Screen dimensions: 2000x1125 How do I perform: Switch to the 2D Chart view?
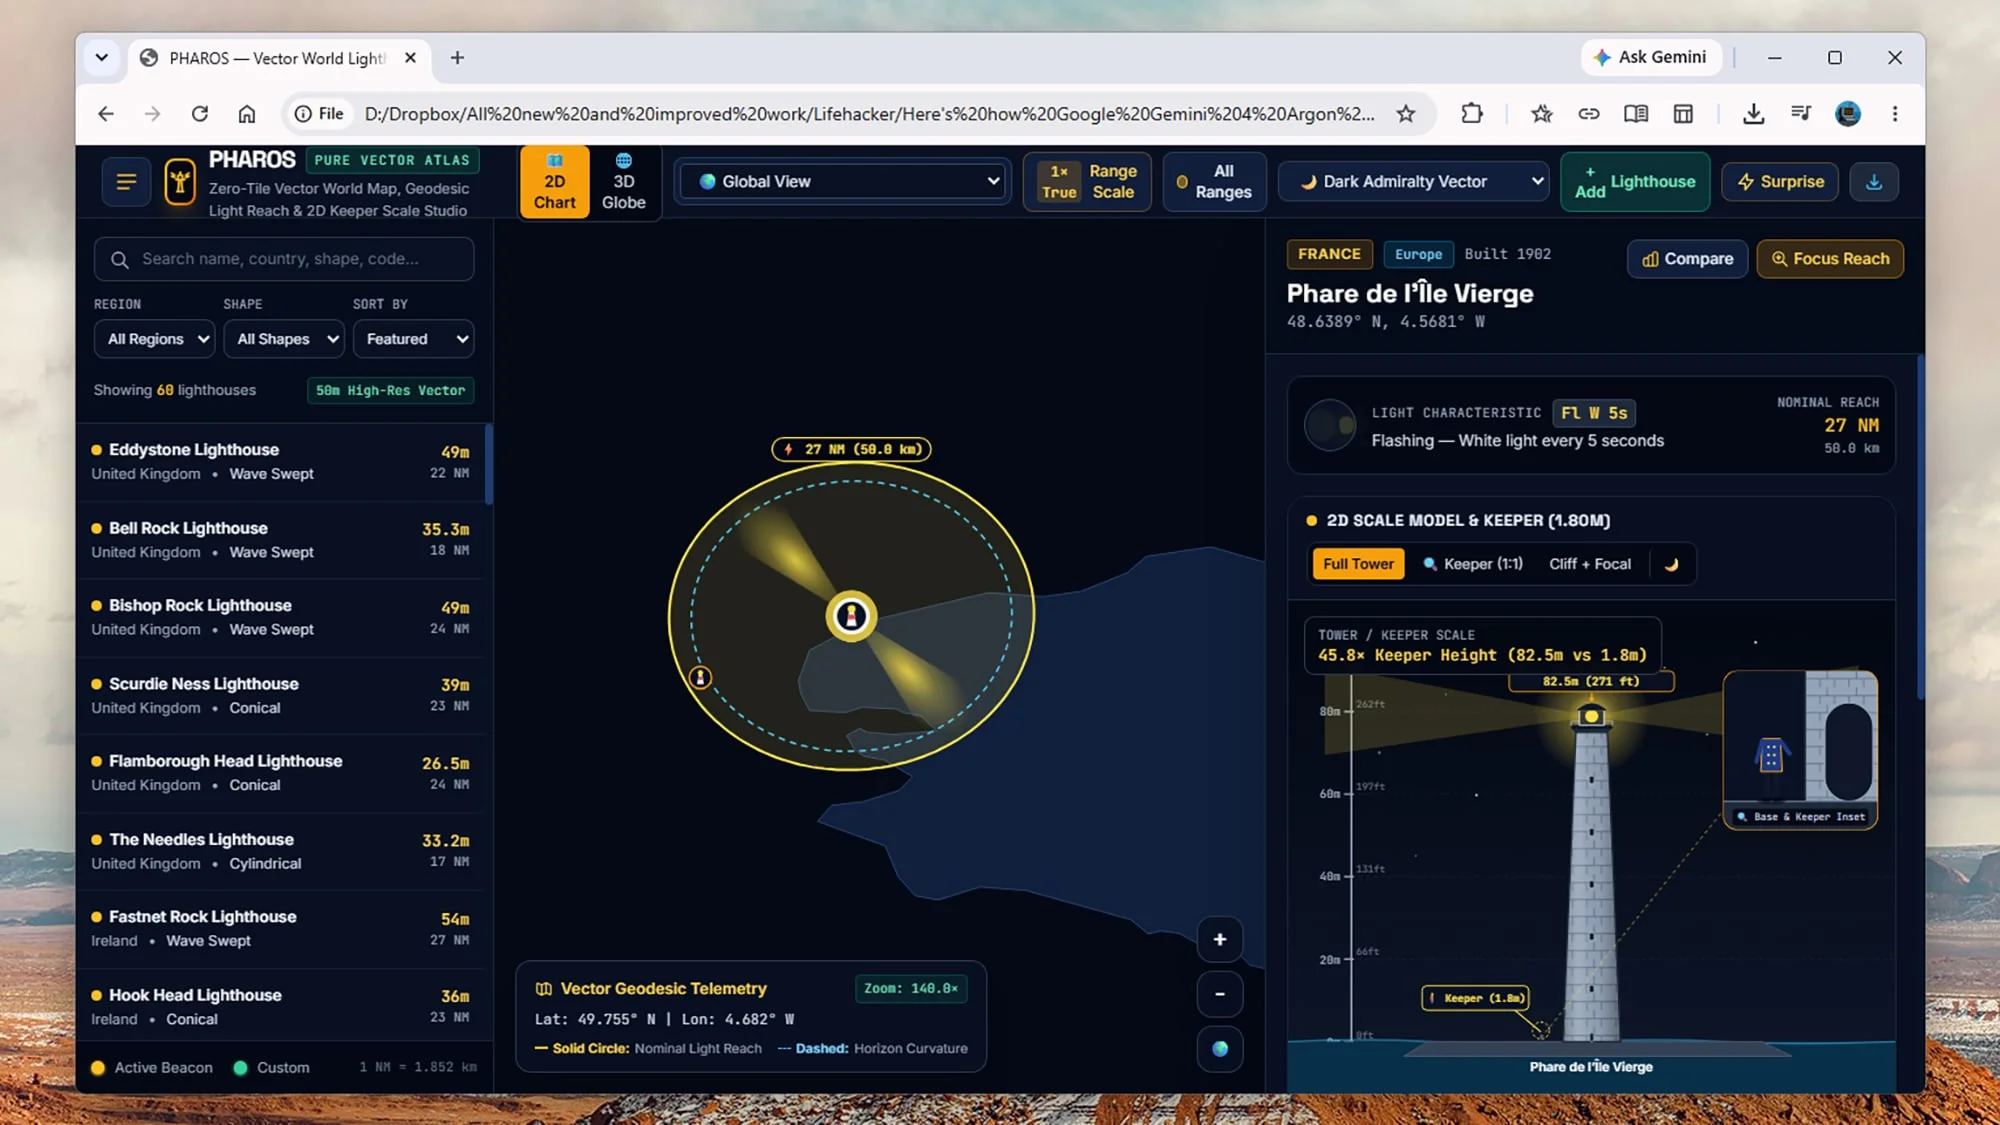coord(554,182)
